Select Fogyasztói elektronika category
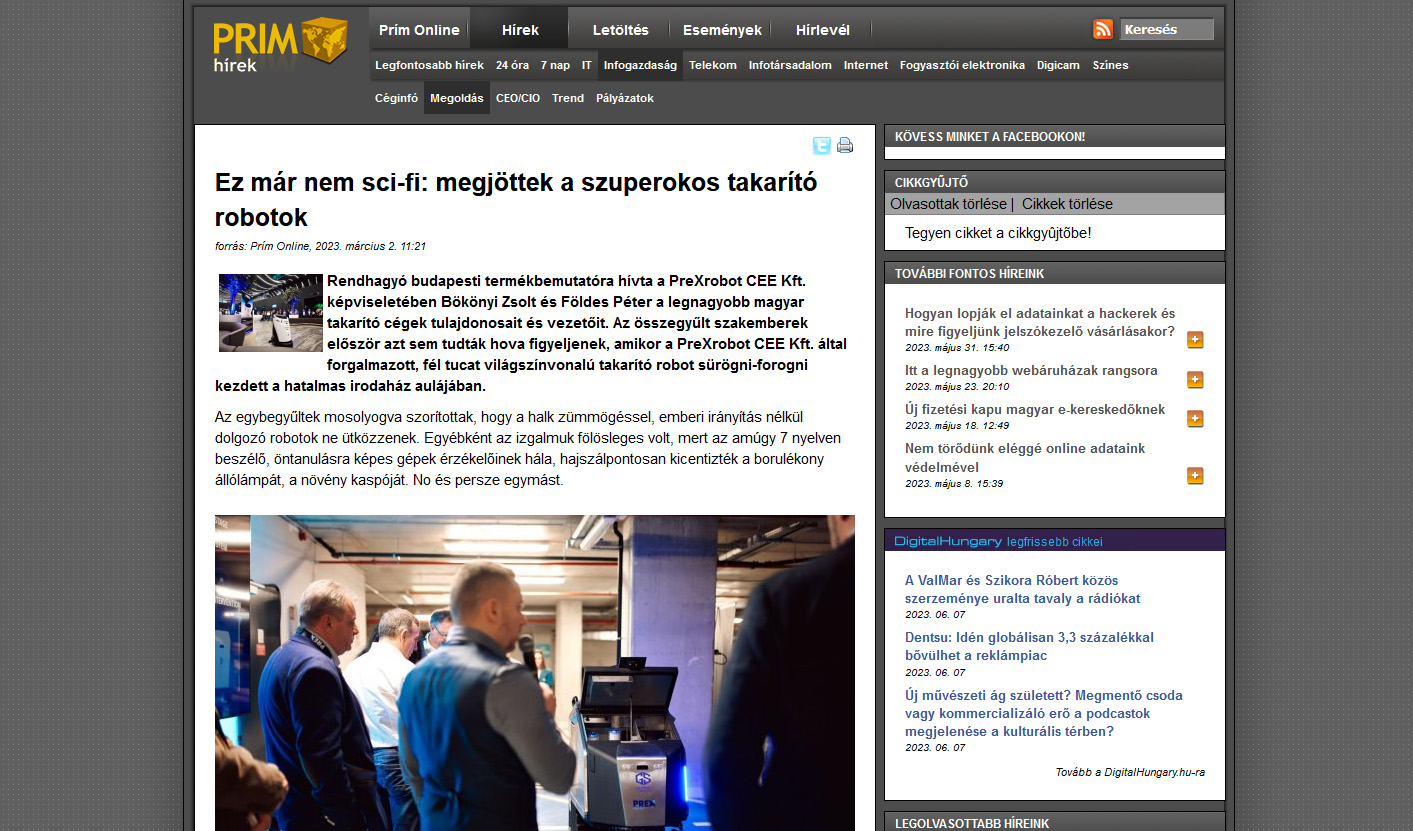This screenshot has height=831, width=1413. (x=962, y=65)
